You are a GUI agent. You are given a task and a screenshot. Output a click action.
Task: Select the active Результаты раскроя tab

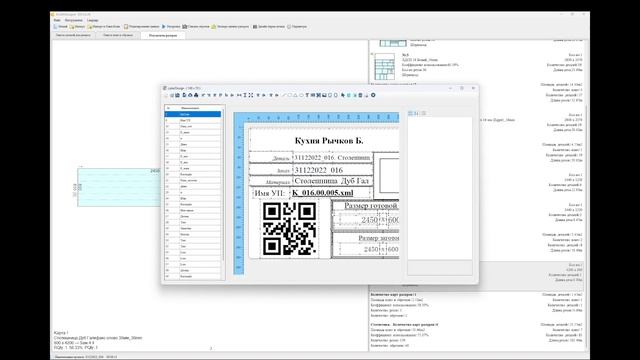pyautogui.click(x=163, y=36)
